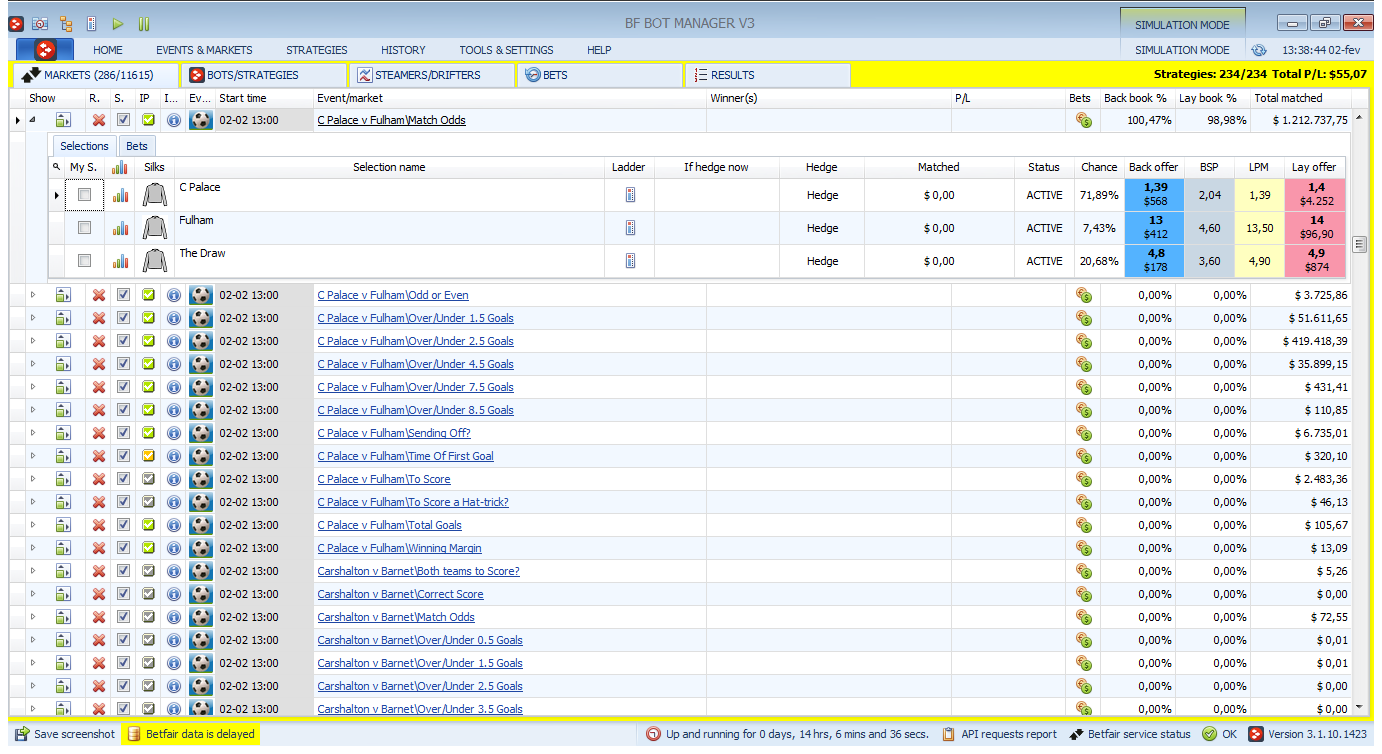Toggle S checkbox on Match Odds row
The image size is (1382, 754).
[x=123, y=120]
